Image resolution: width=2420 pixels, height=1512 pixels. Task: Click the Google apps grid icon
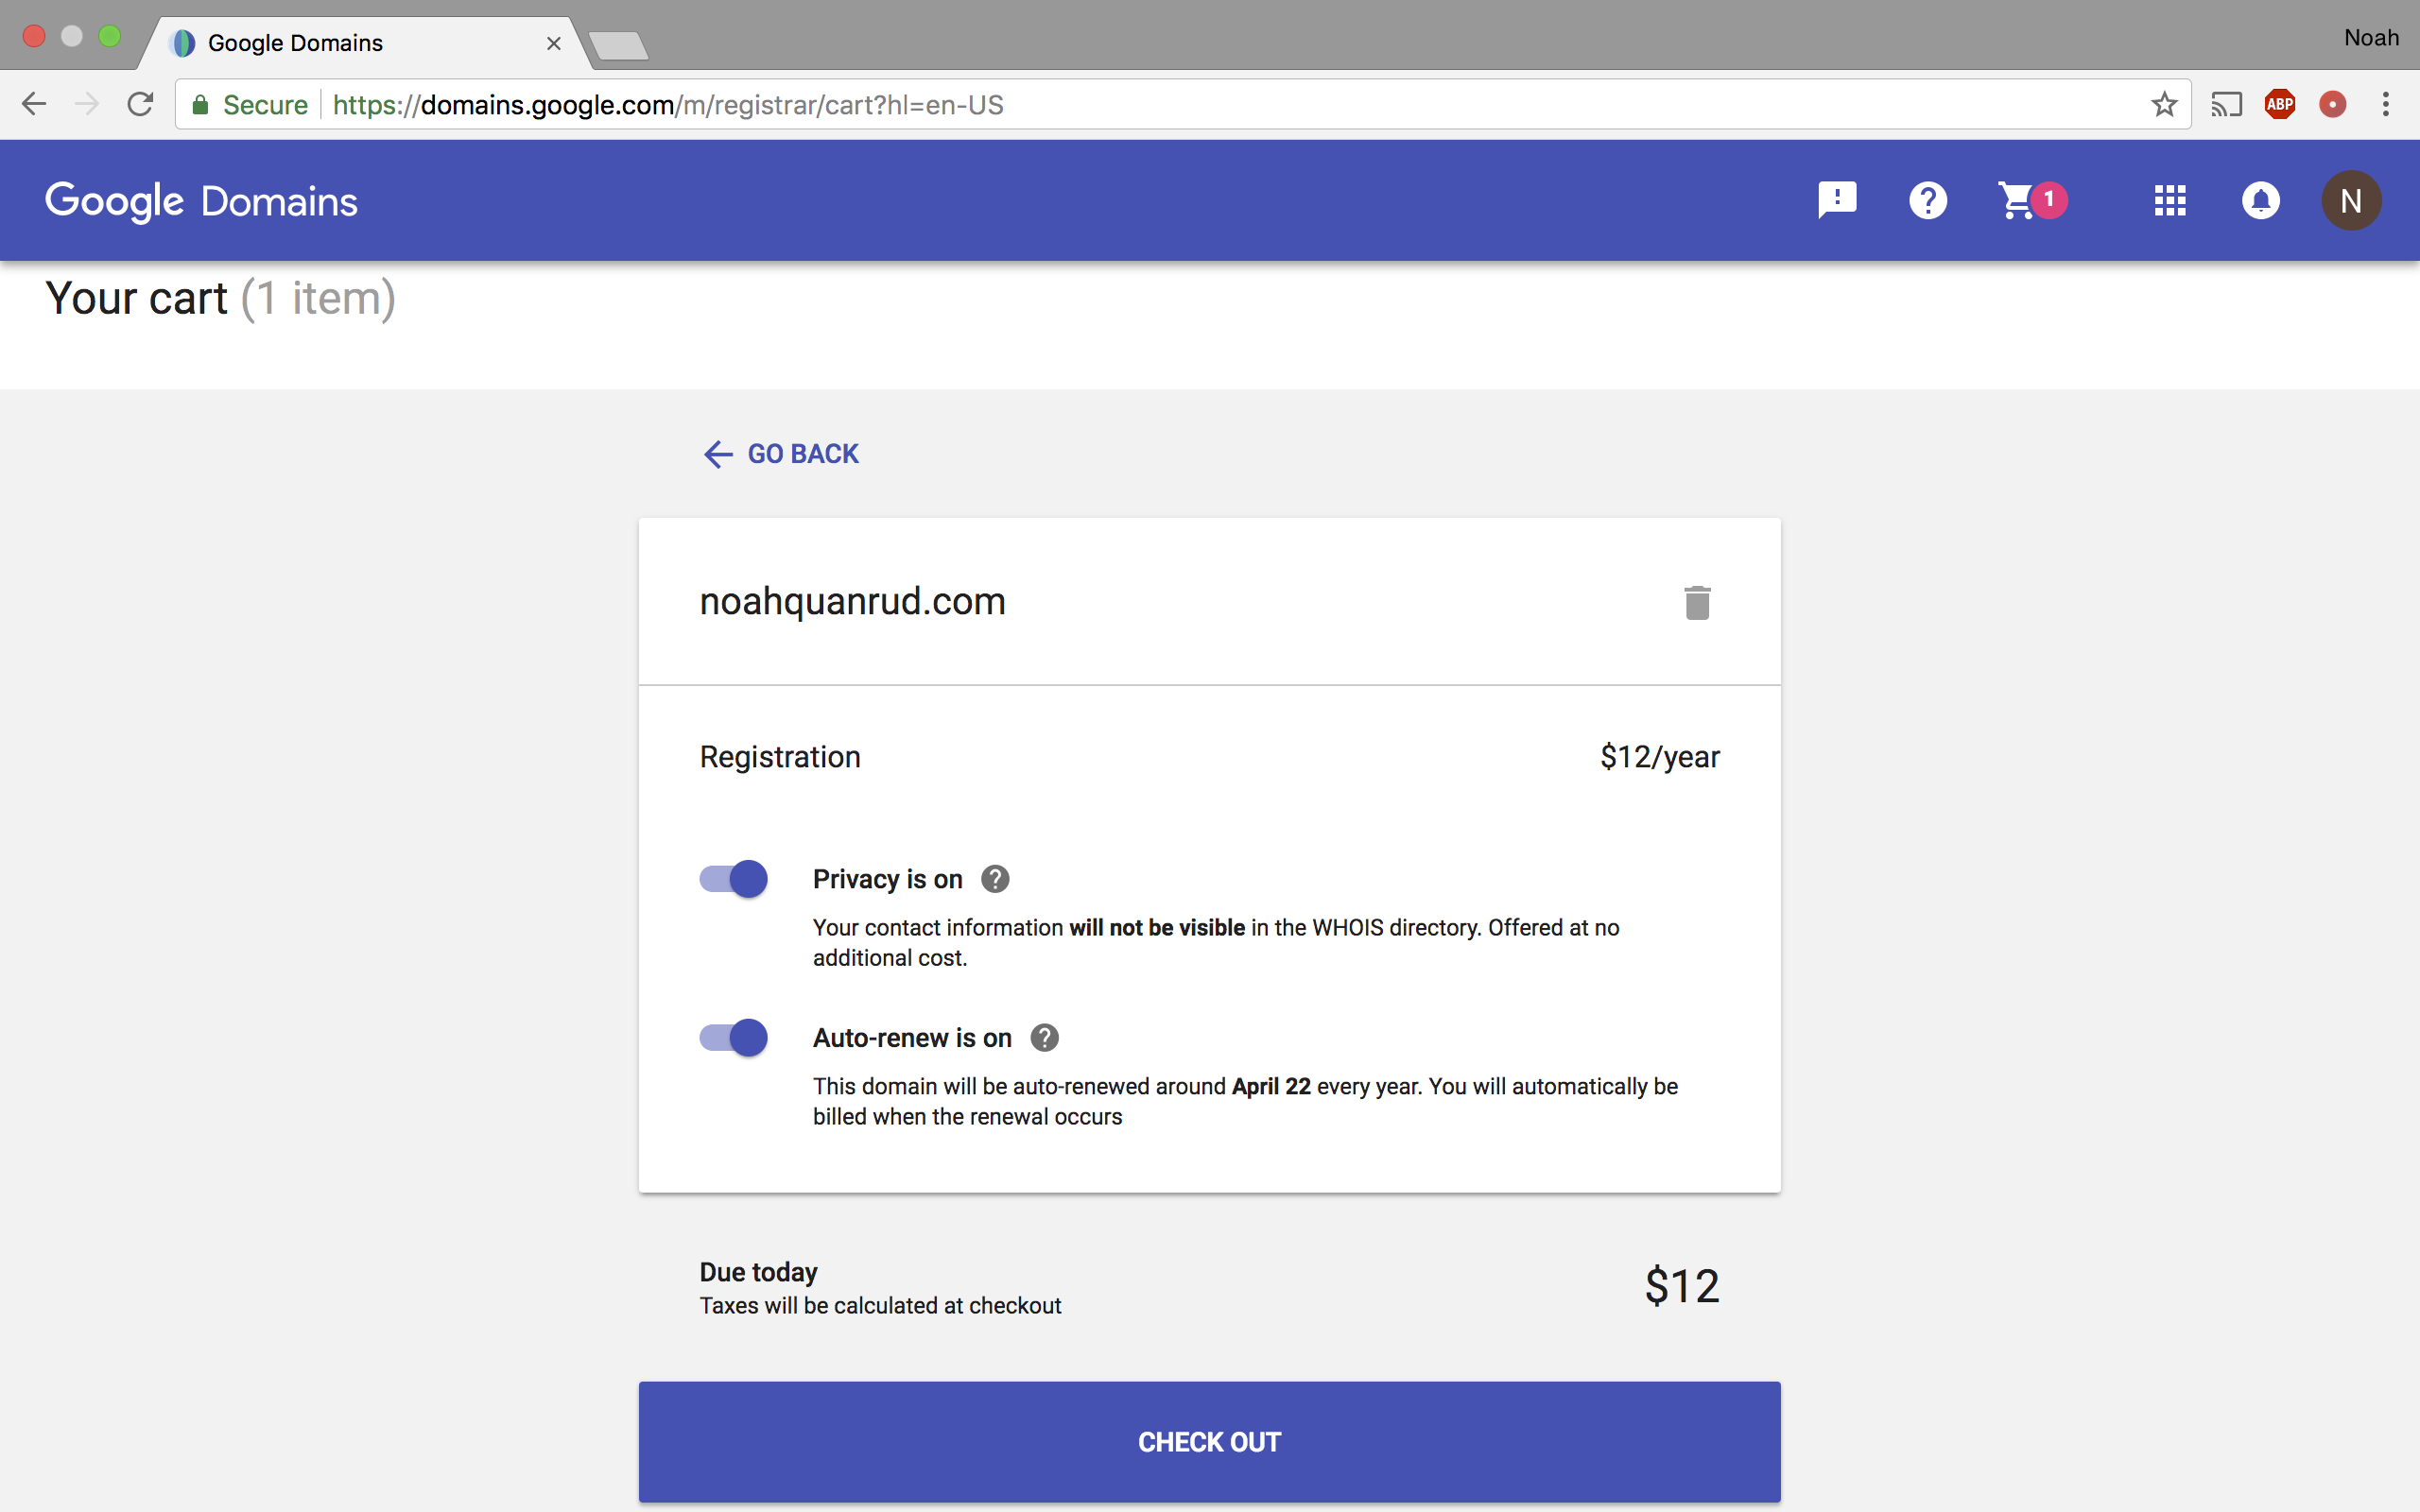tap(2169, 198)
